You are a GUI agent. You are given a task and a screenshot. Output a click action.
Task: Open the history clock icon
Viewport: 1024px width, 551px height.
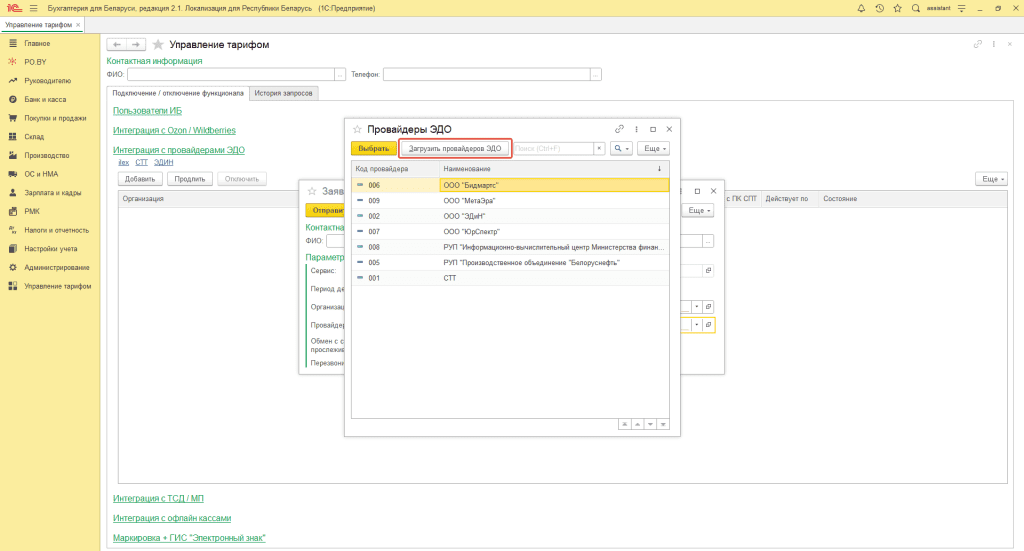point(879,8)
